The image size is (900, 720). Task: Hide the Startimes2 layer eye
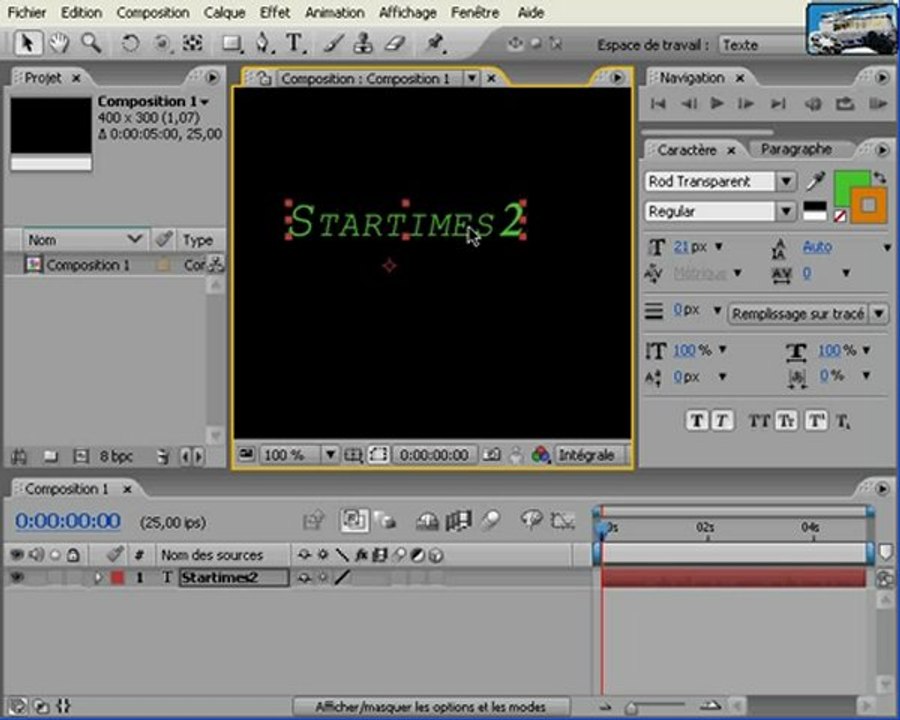[17, 578]
